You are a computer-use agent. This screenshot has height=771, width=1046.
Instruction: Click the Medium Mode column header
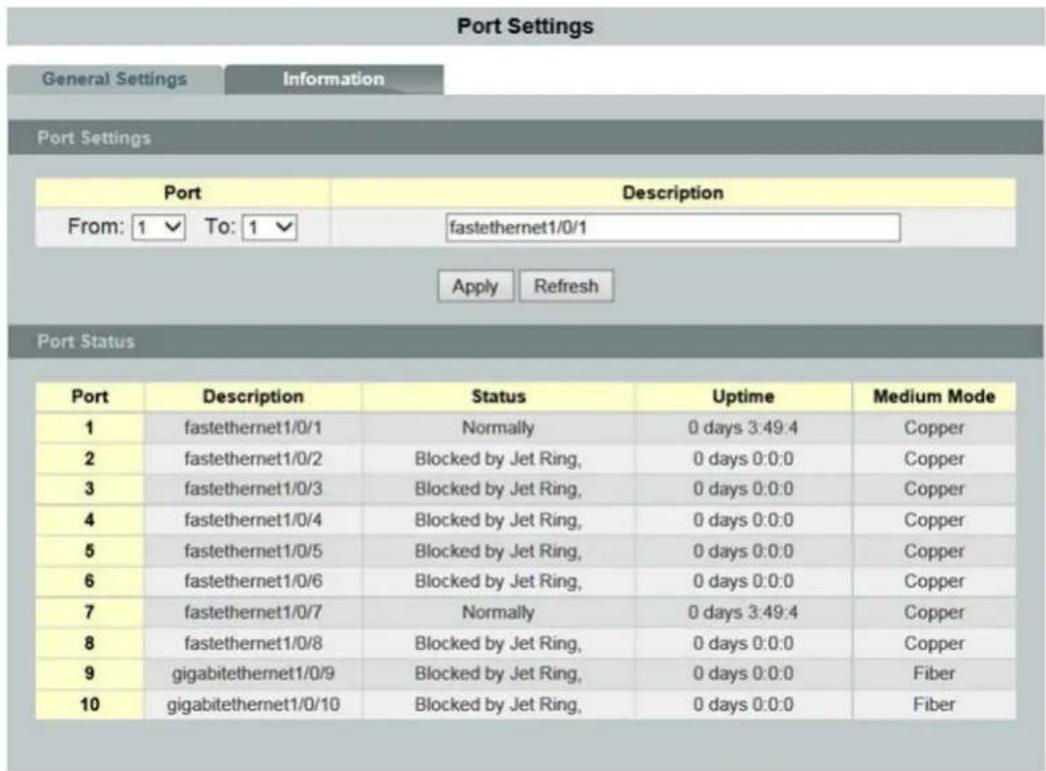(934, 397)
